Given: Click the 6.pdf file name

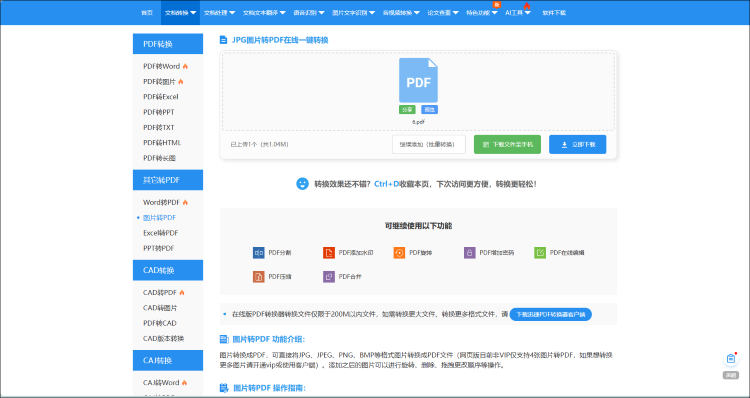Looking at the screenshot, I should coord(419,122).
